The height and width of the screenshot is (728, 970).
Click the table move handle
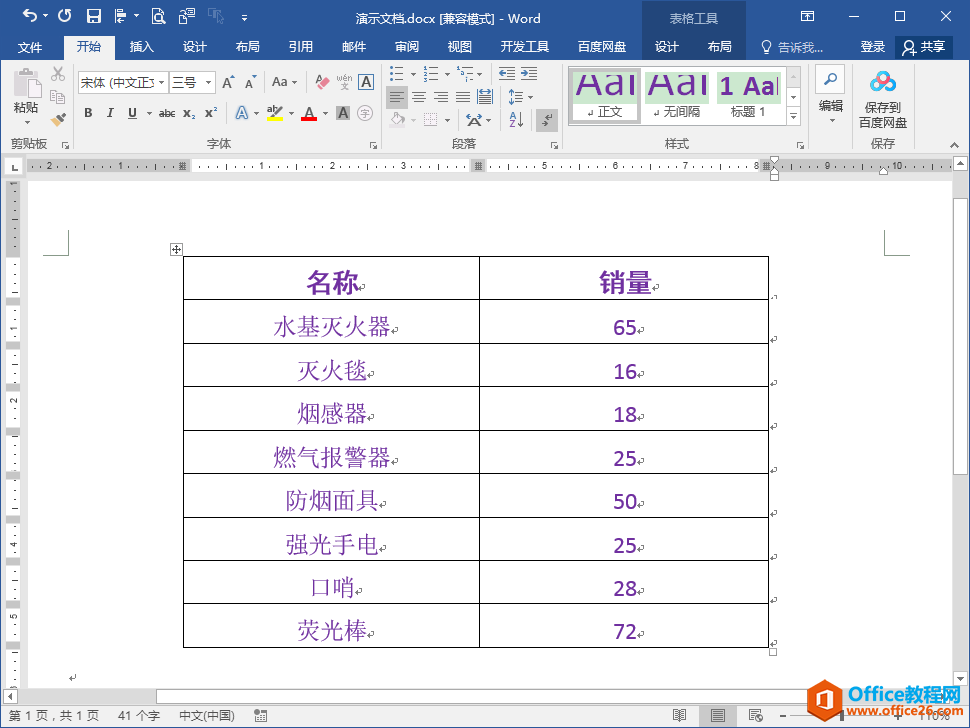[176, 249]
